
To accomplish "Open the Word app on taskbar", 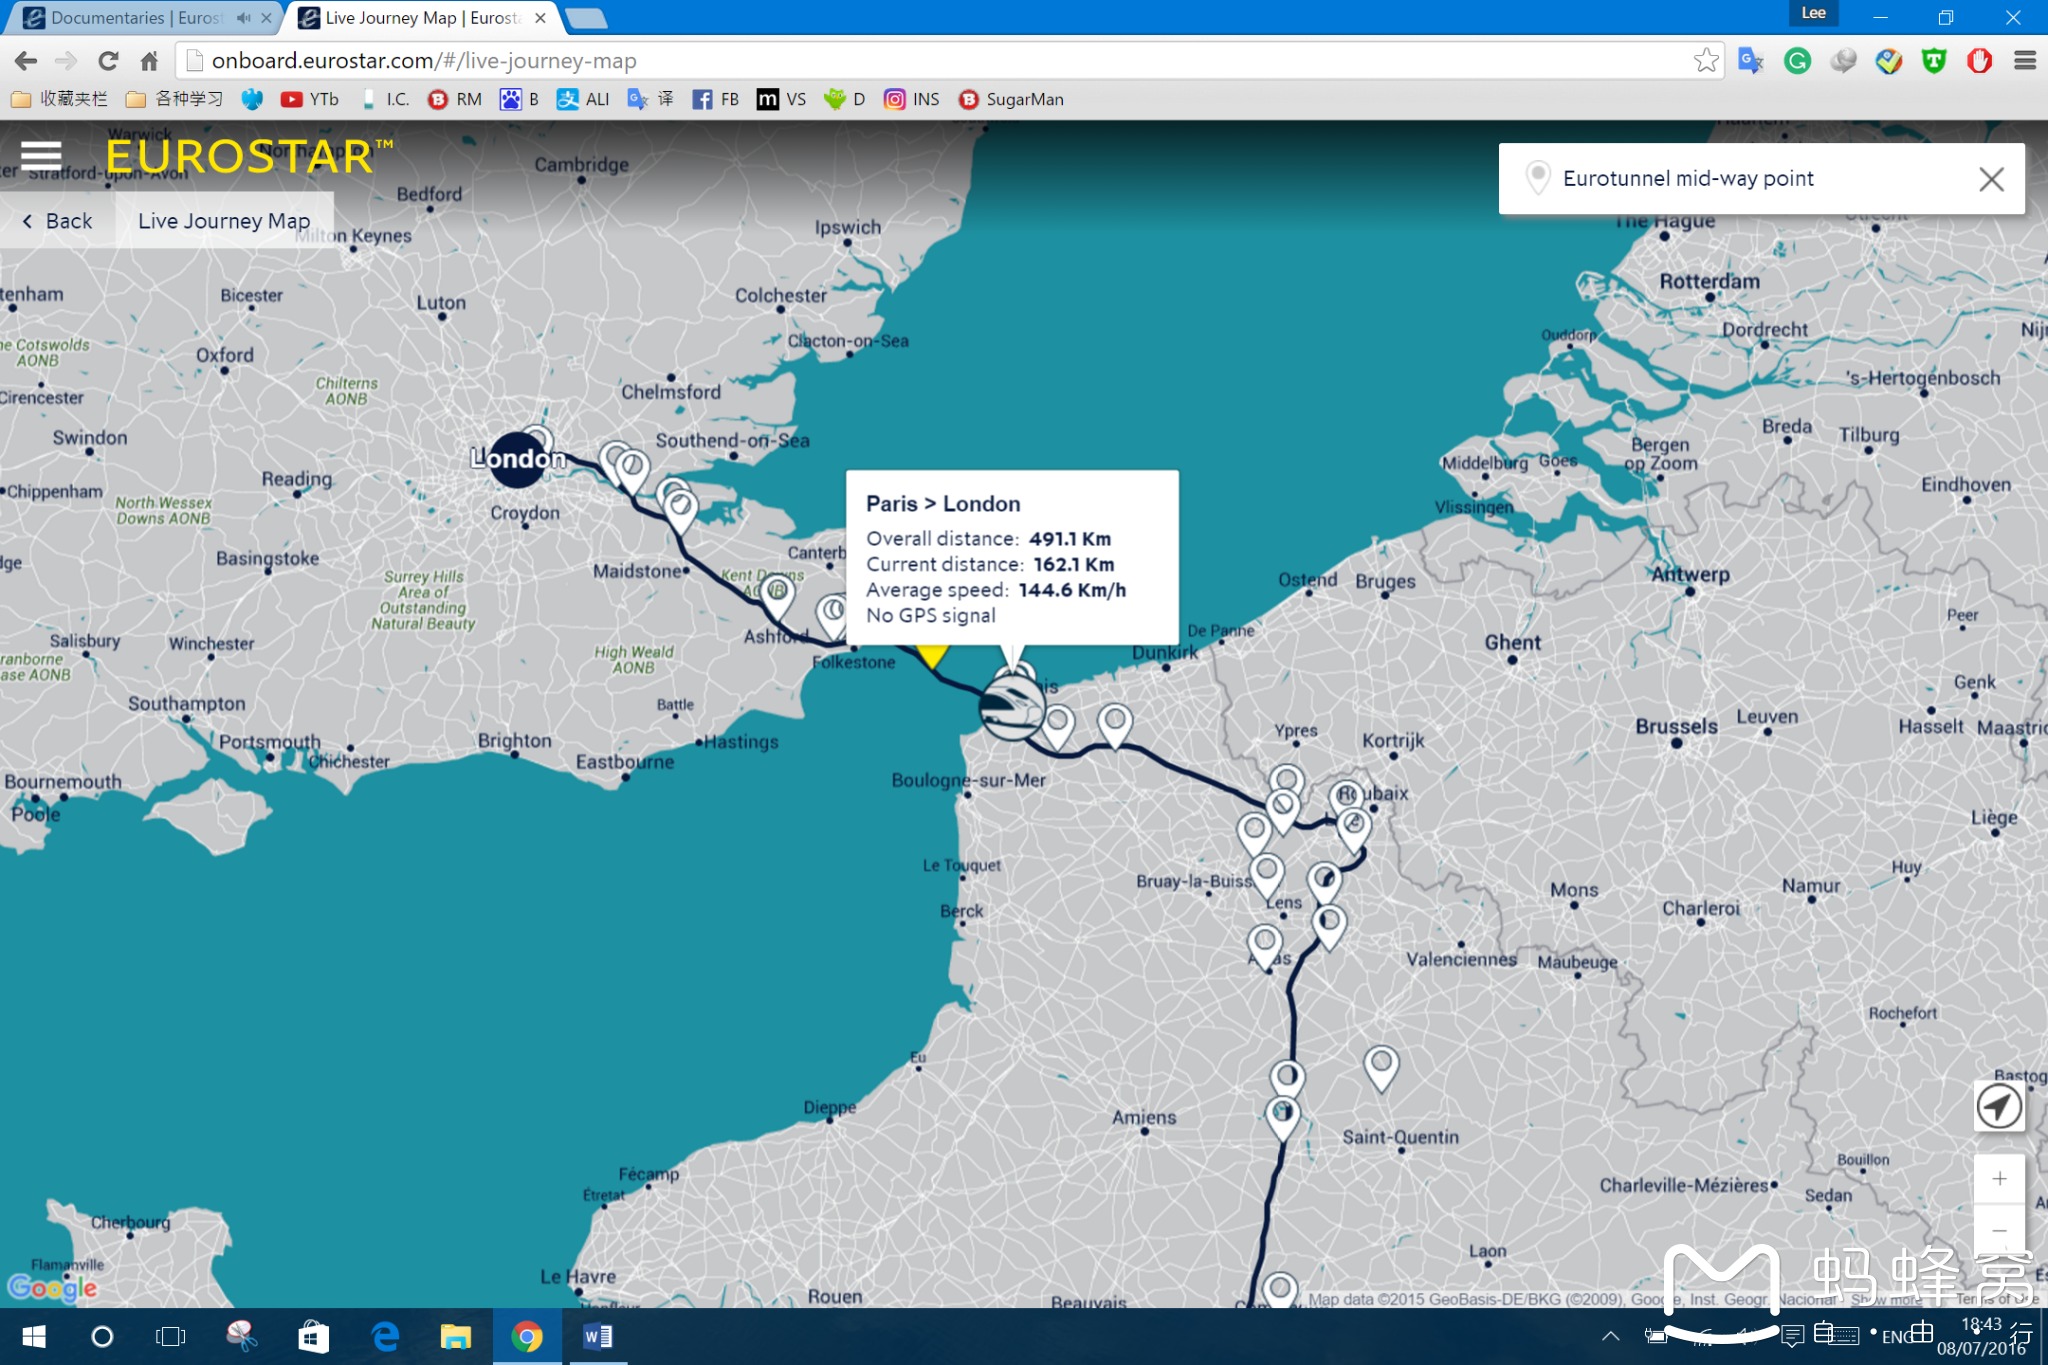I will [598, 1337].
